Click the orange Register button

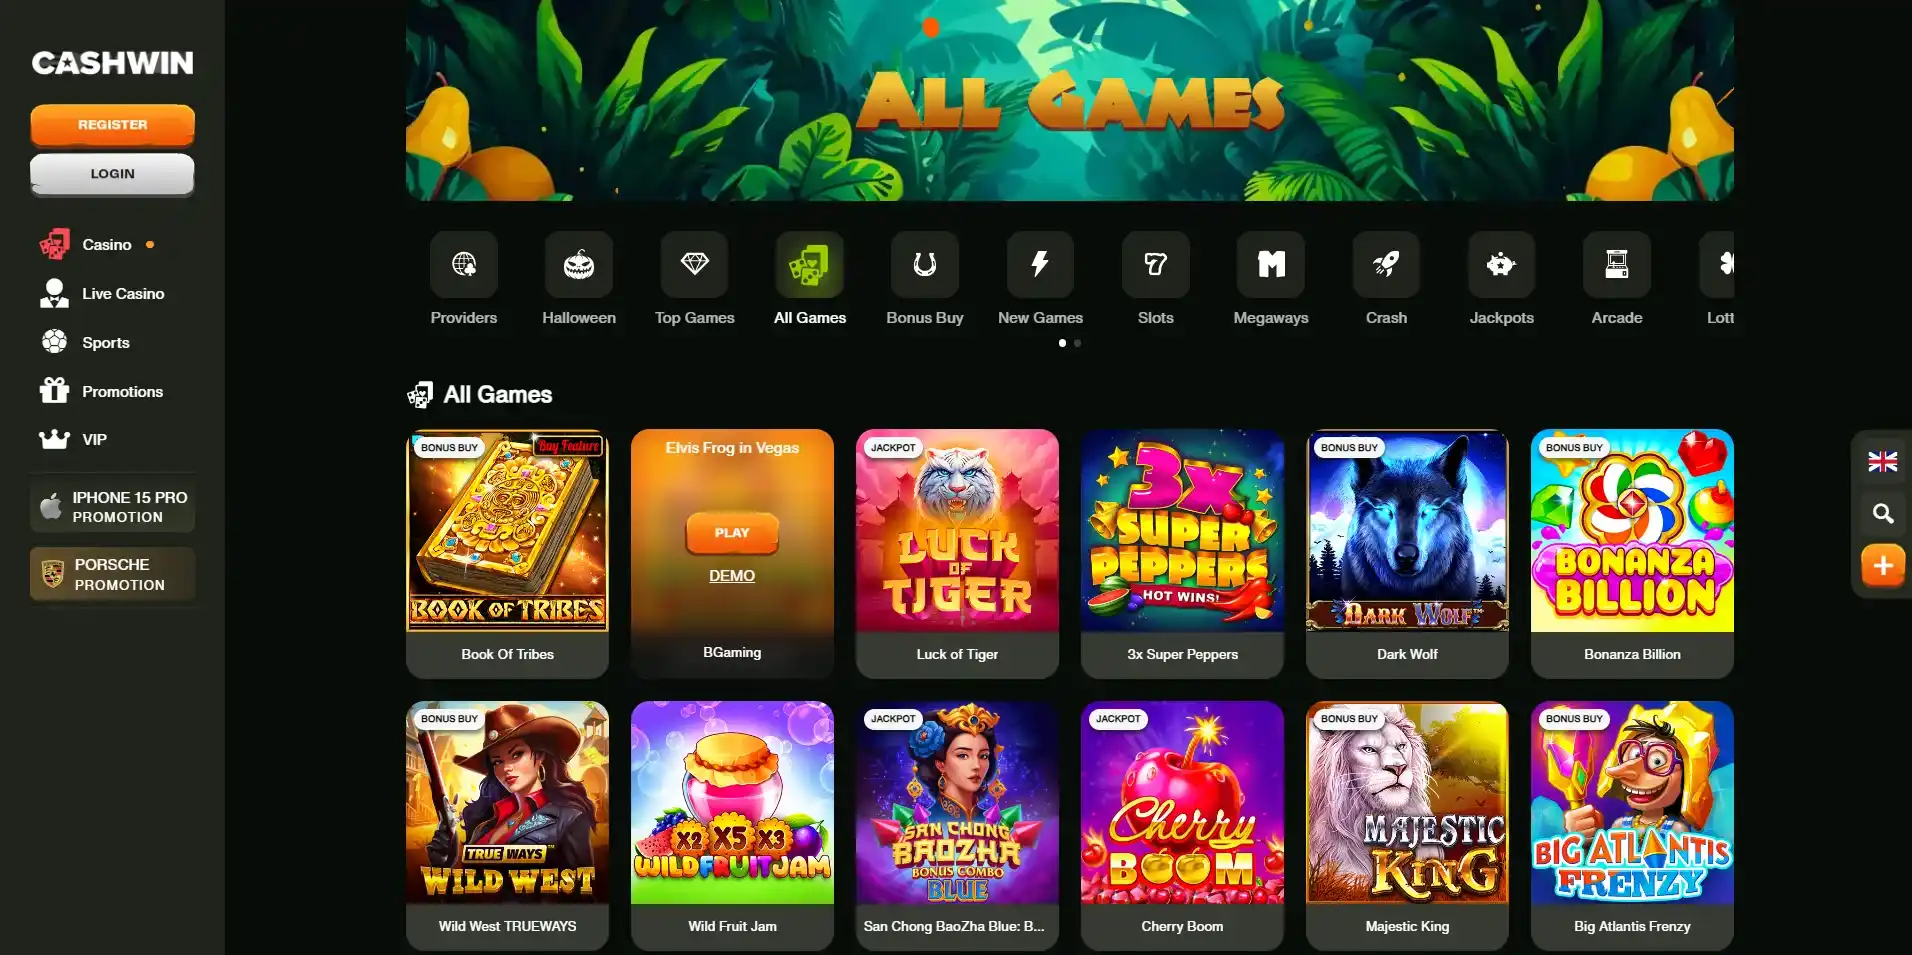tap(112, 125)
